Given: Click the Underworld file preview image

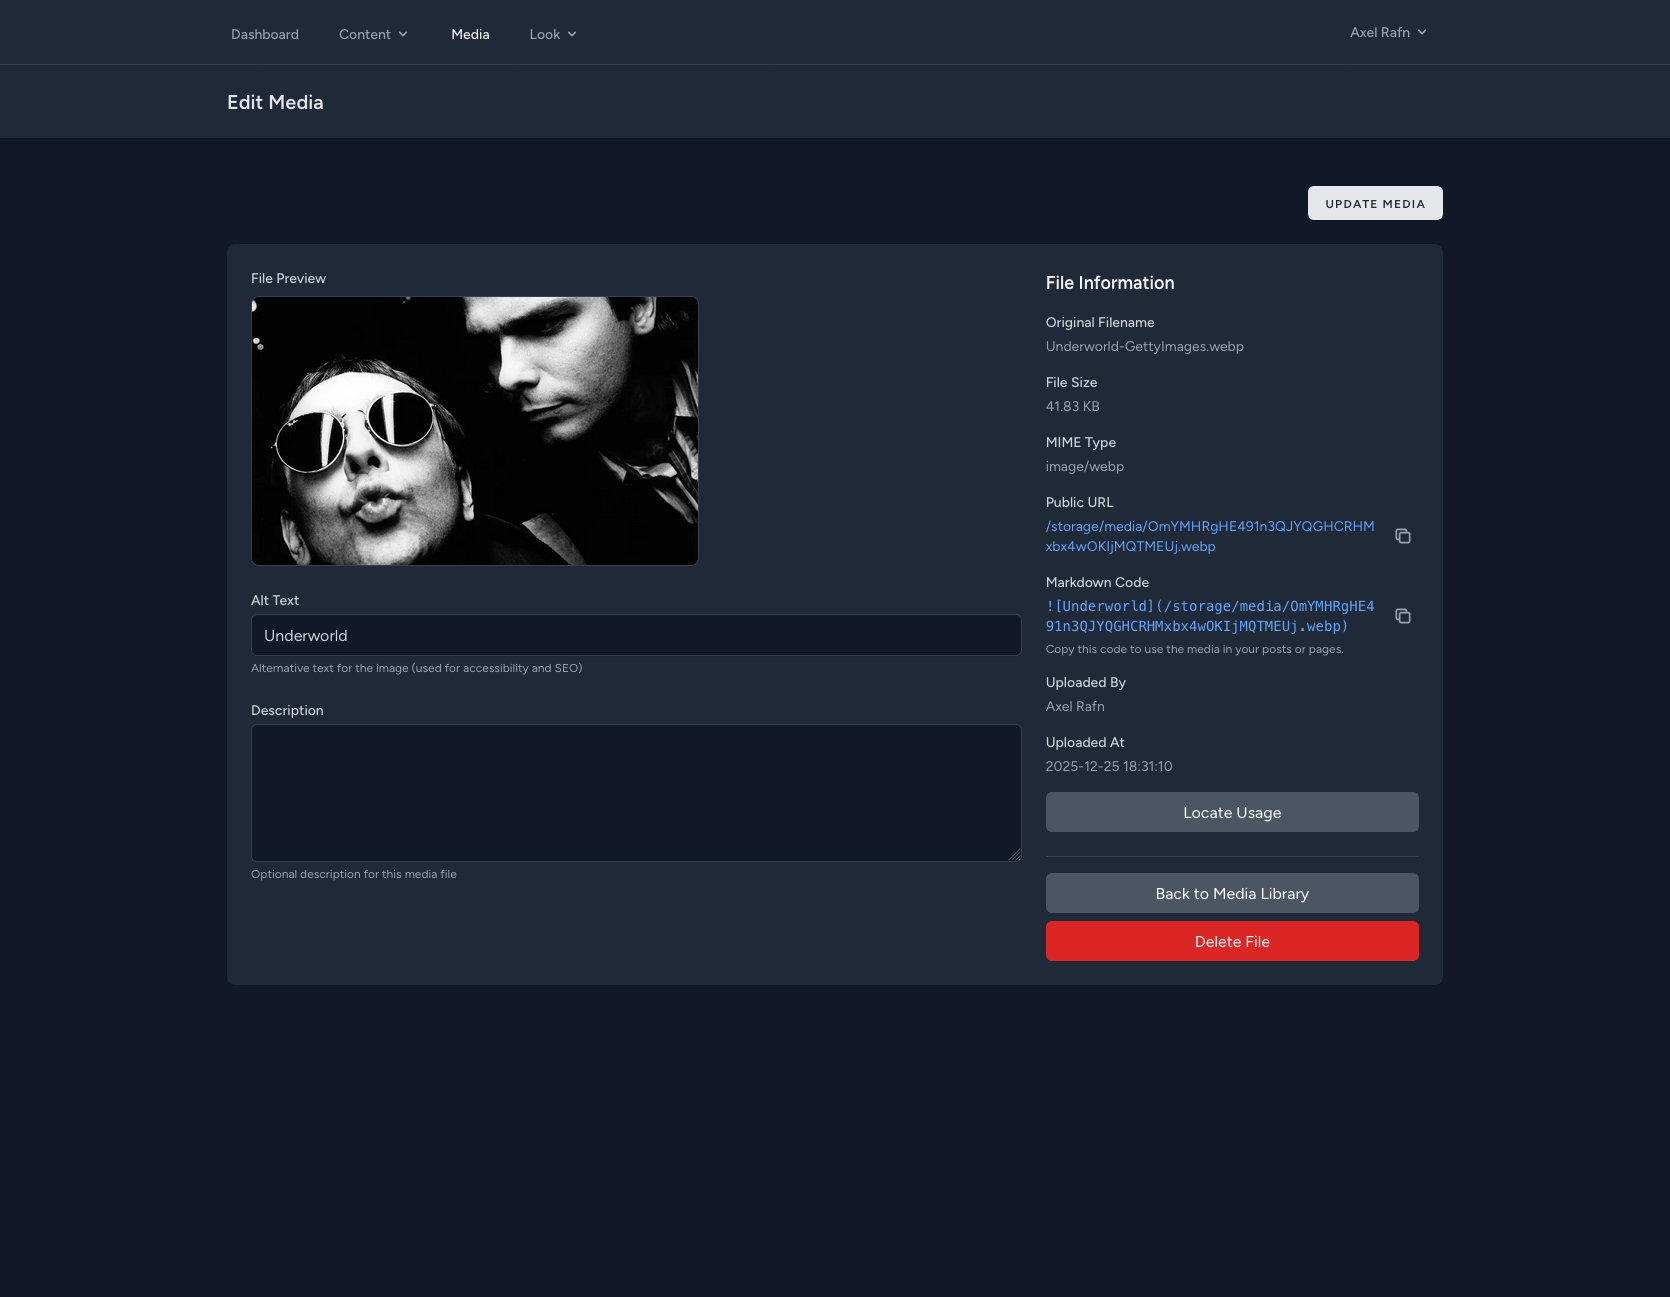Looking at the screenshot, I should (475, 431).
